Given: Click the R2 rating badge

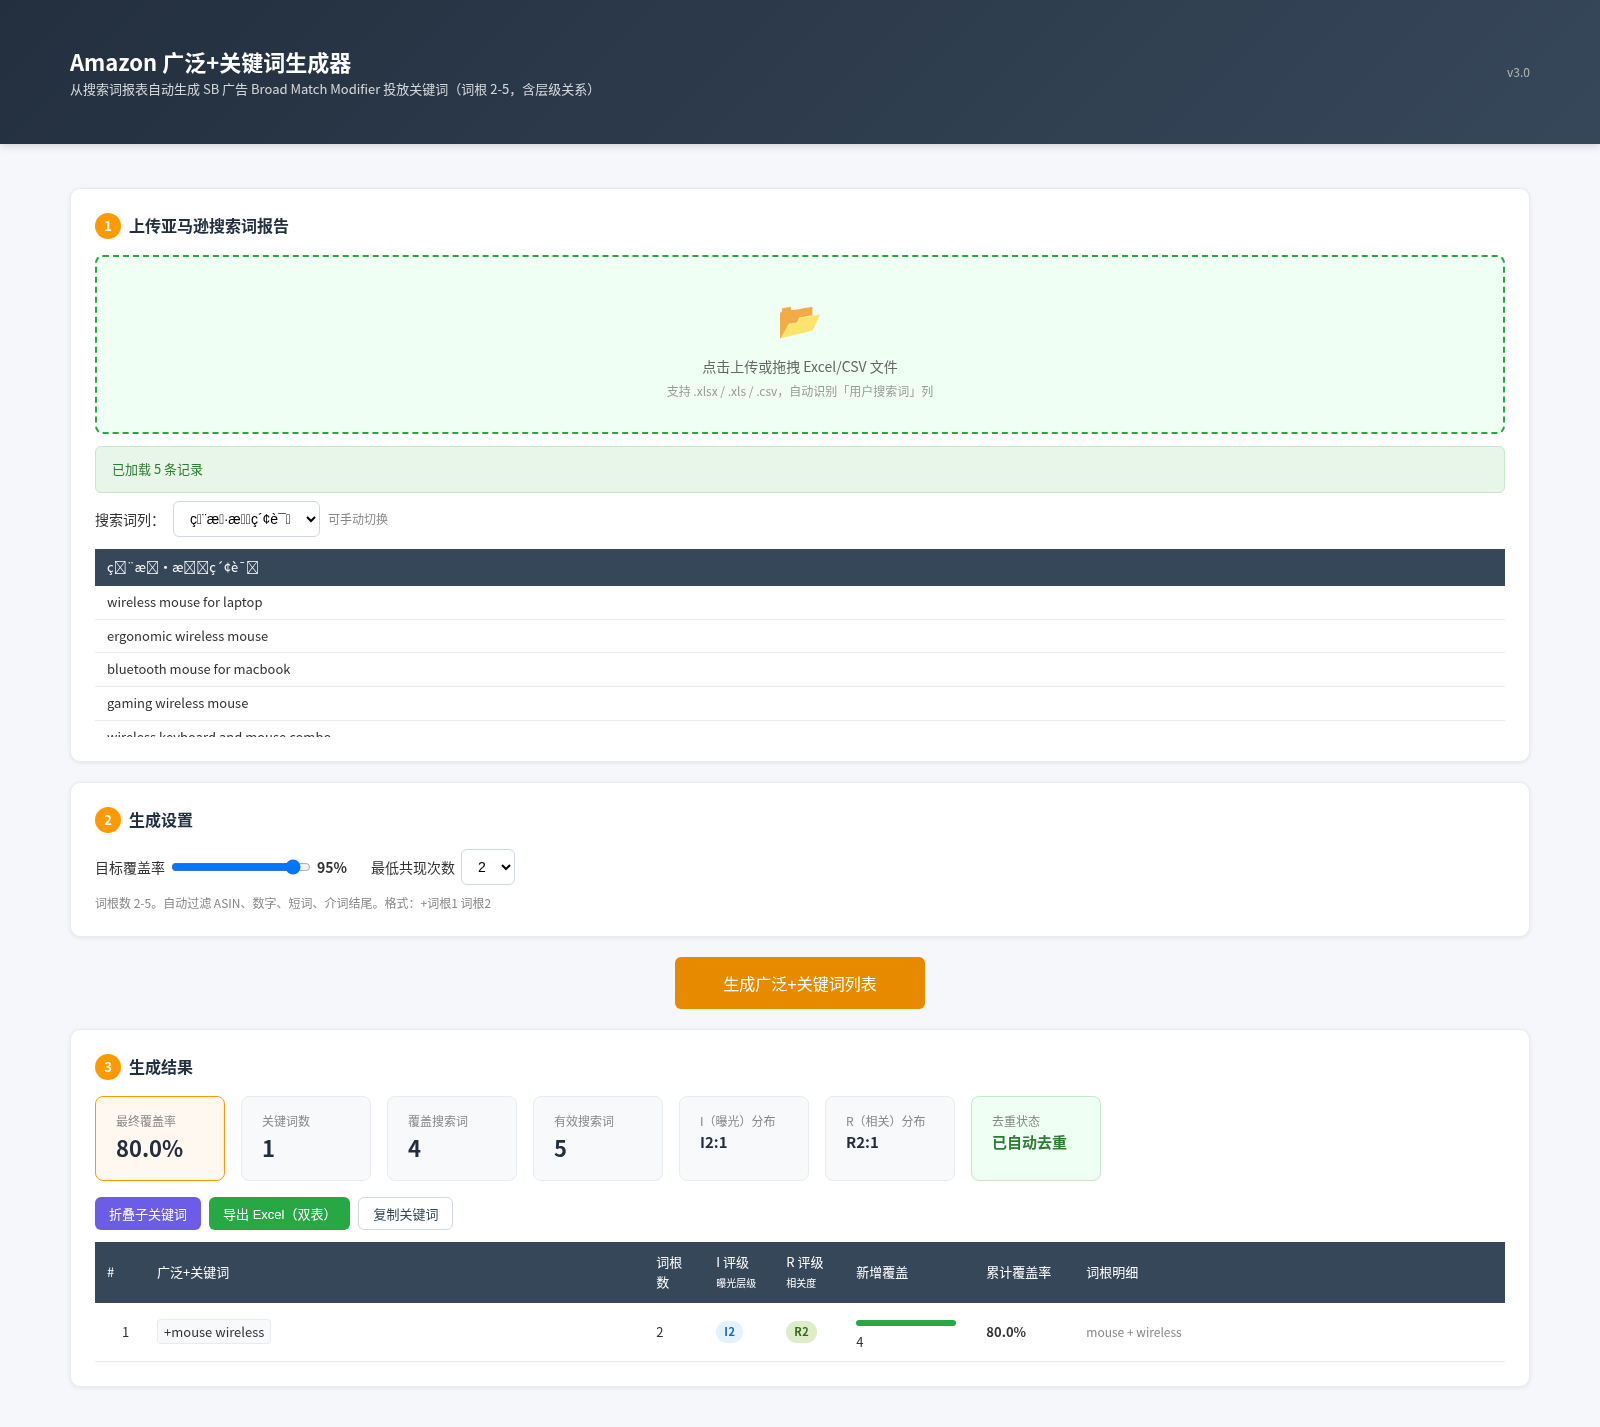Looking at the screenshot, I should coord(801,1332).
